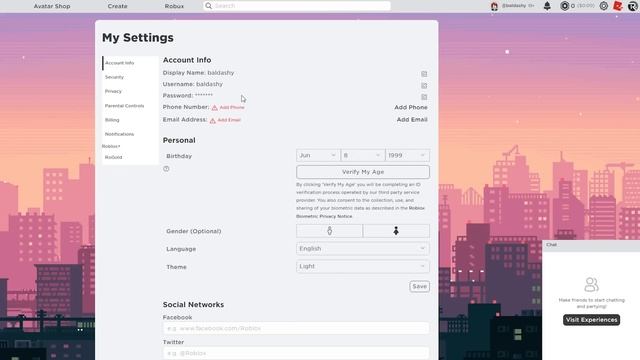Image resolution: width=640 pixels, height=360 pixels.
Task: Open the baldashy avatar profile icon
Action: pyautogui.click(x=494, y=6)
